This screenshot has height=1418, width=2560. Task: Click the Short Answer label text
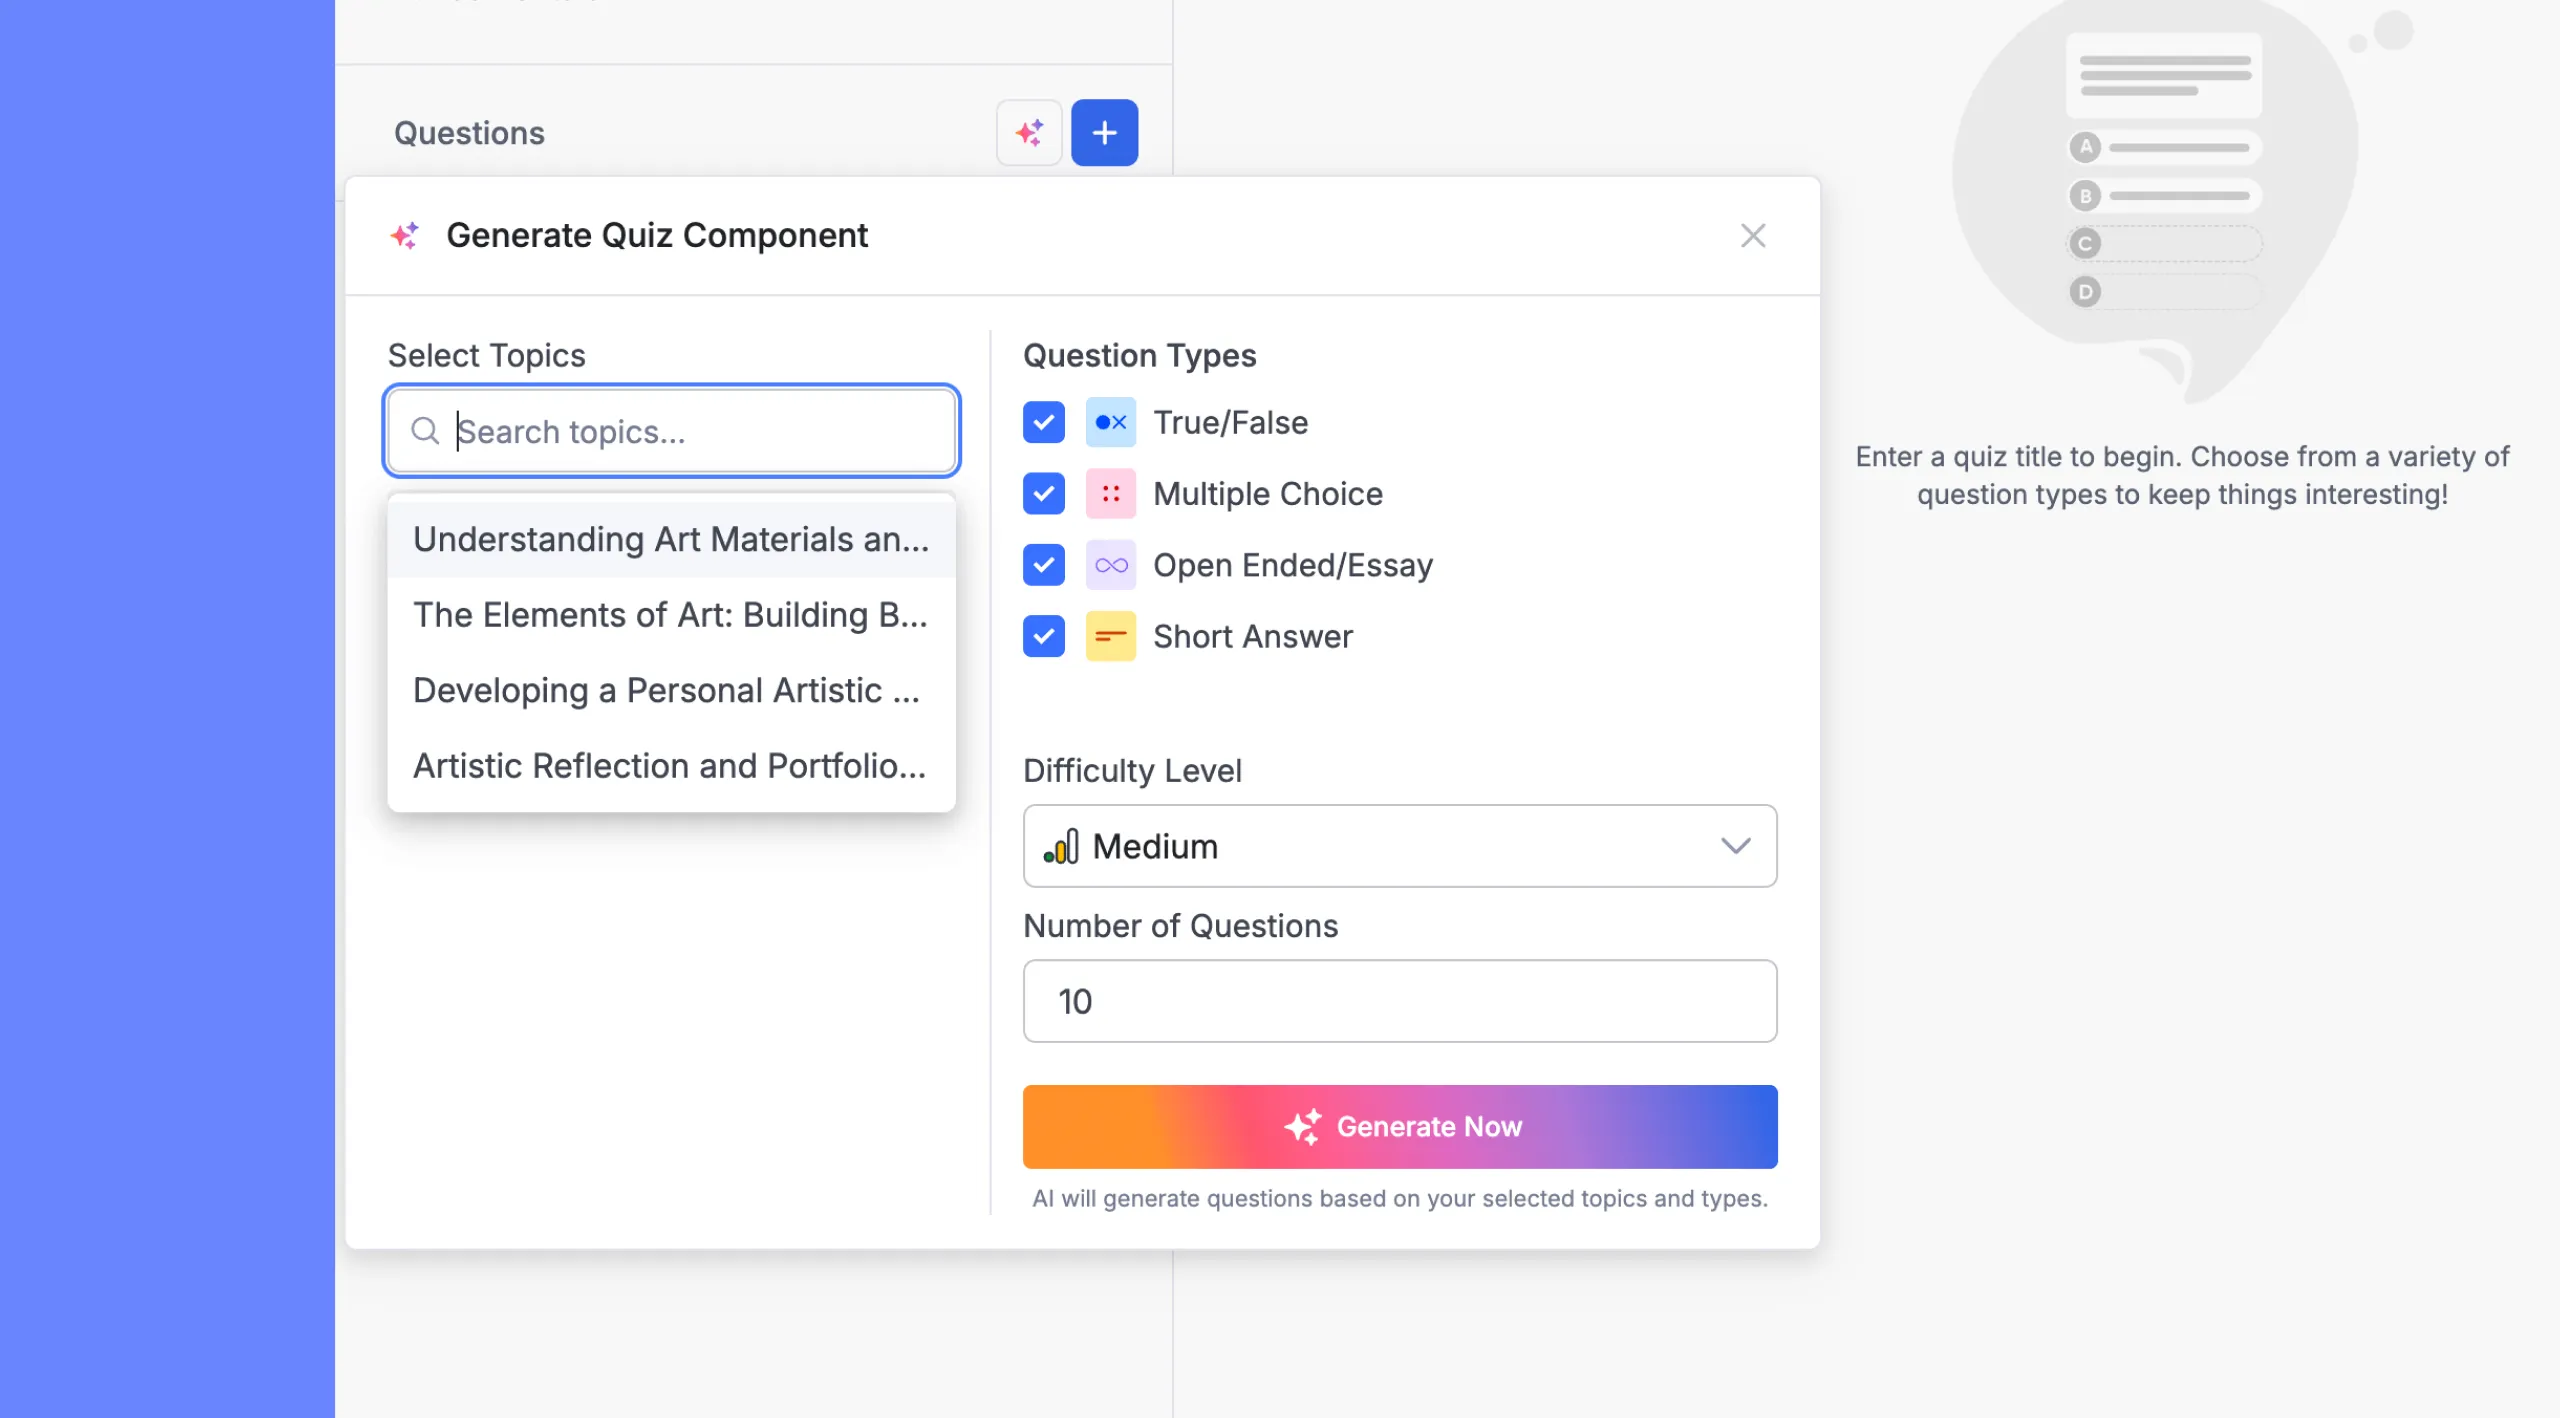[x=1252, y=637]
